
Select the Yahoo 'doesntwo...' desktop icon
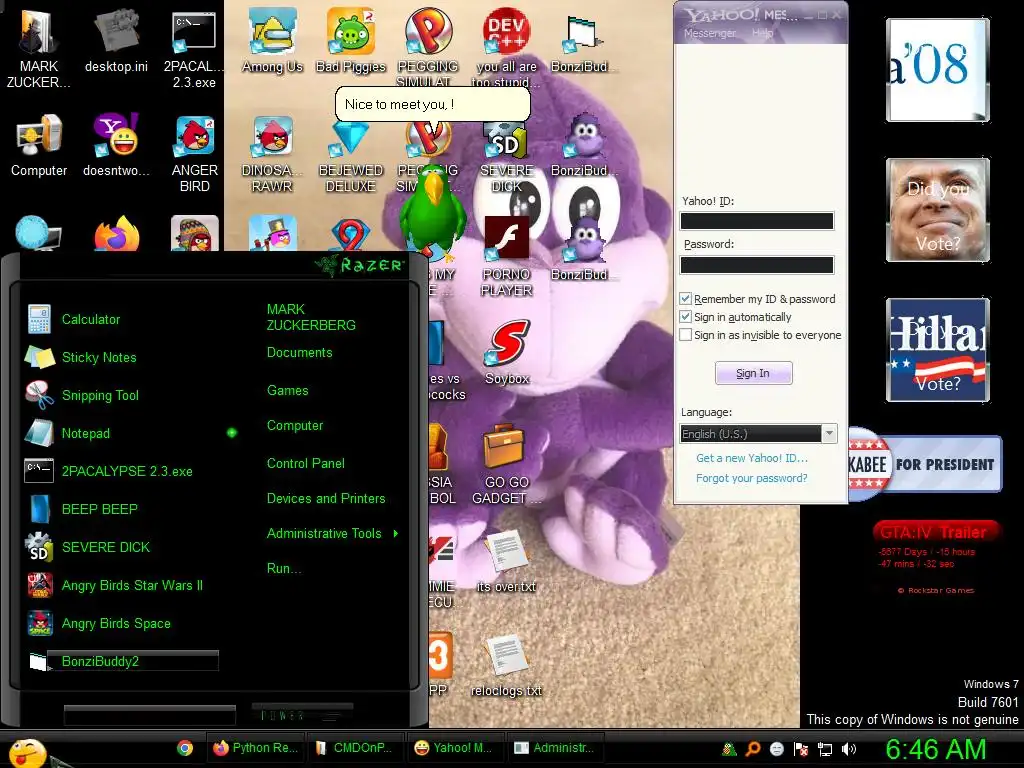[x=116, y=145]
